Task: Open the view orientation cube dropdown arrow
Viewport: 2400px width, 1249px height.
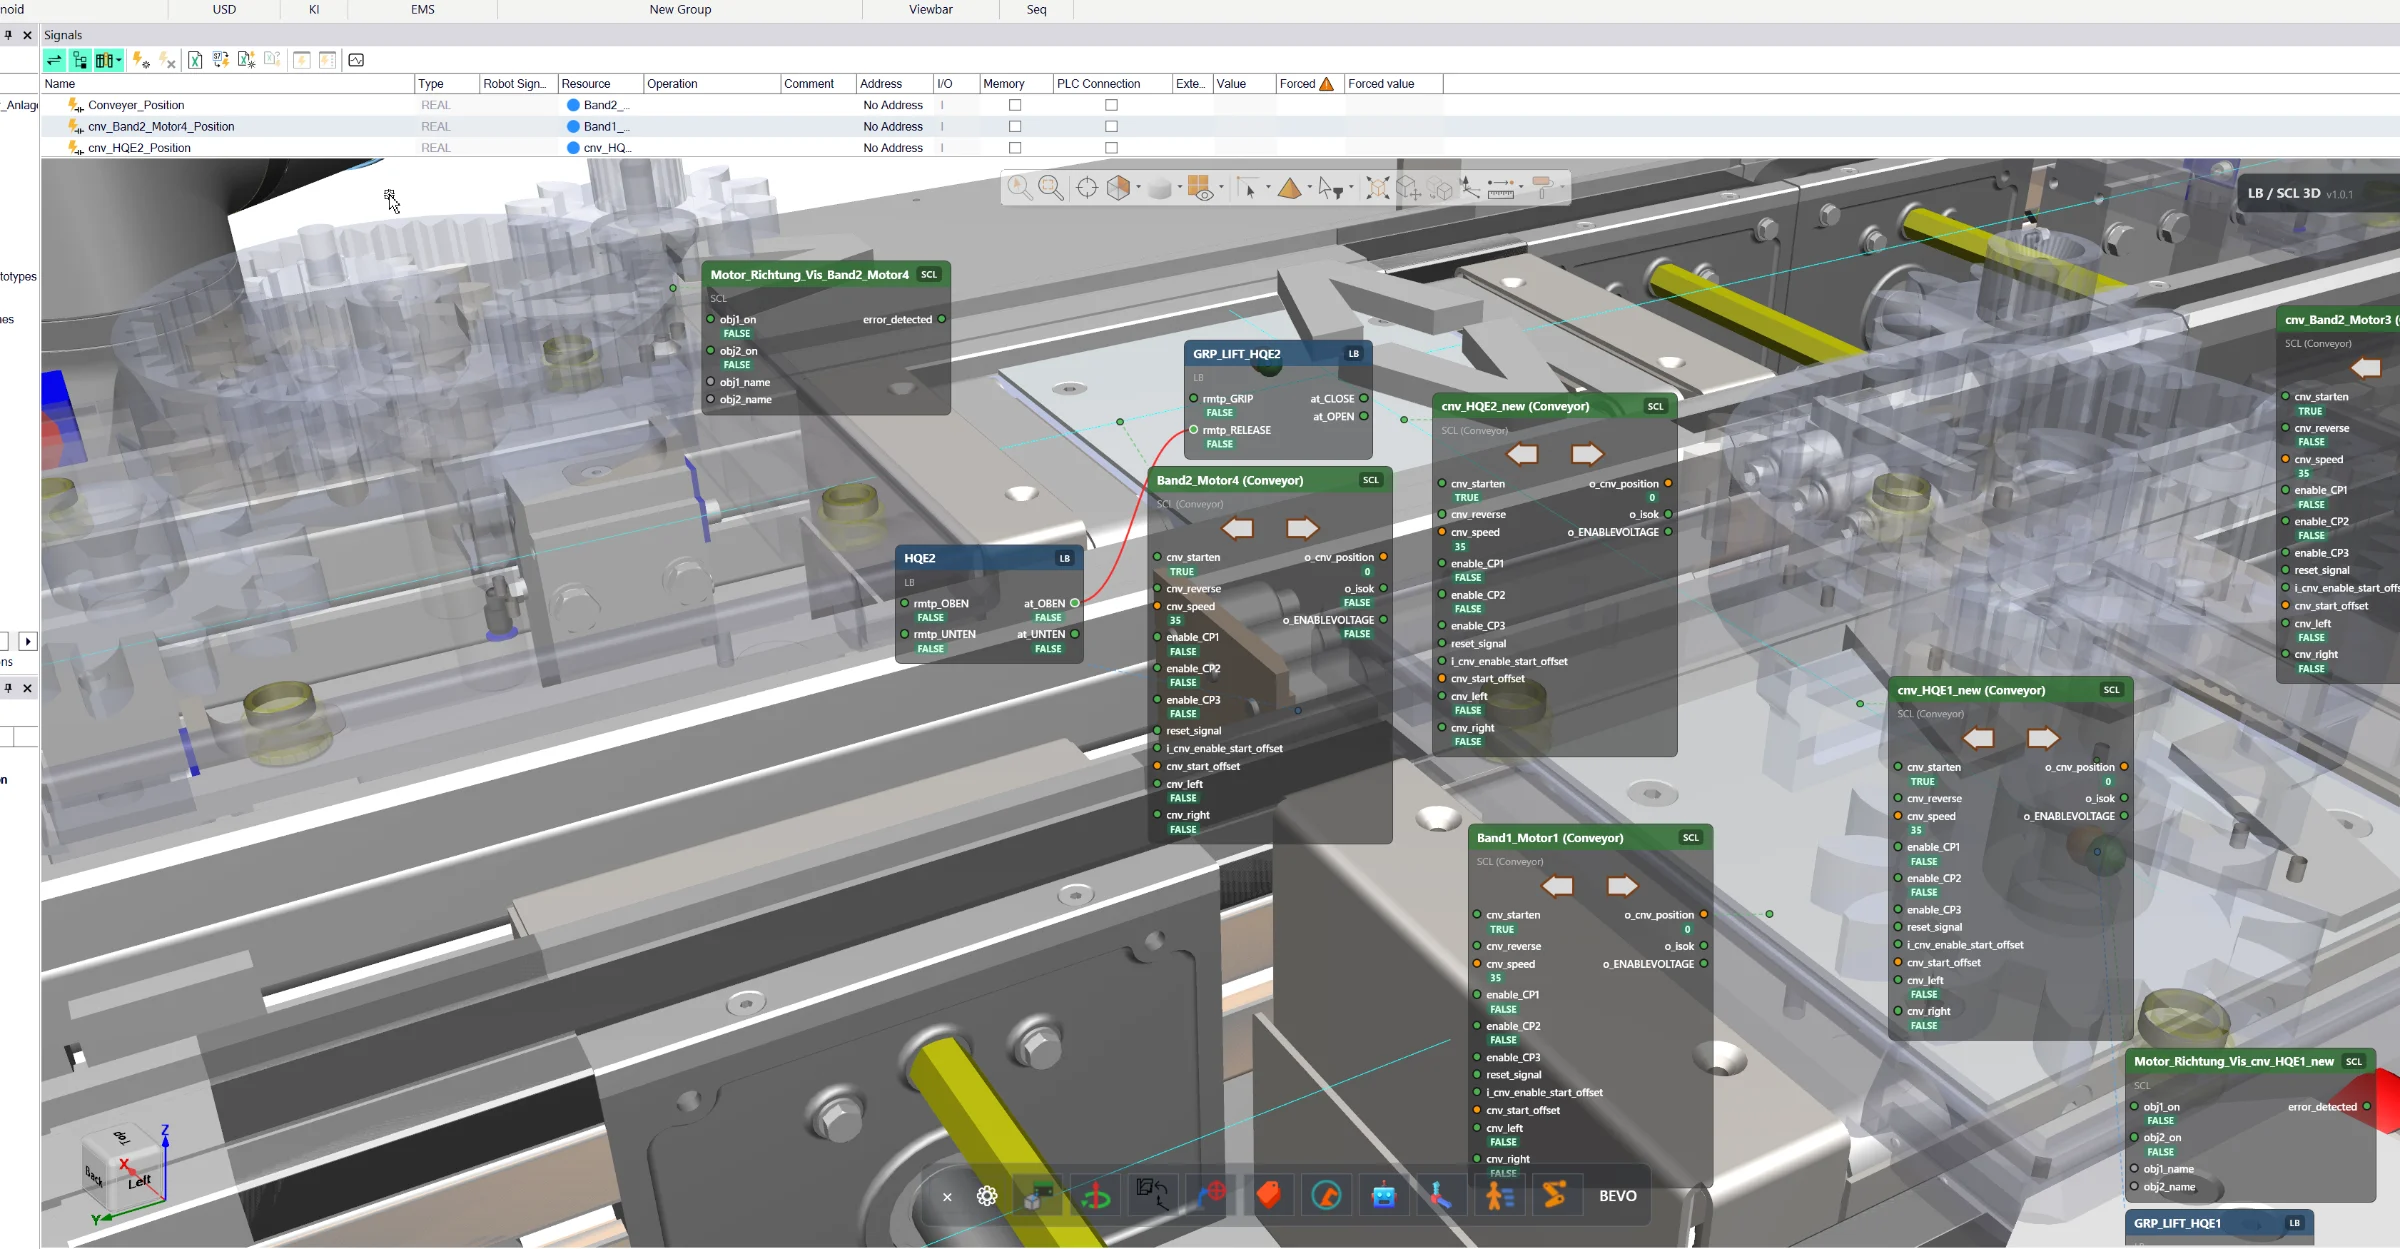Action: 1138,188
